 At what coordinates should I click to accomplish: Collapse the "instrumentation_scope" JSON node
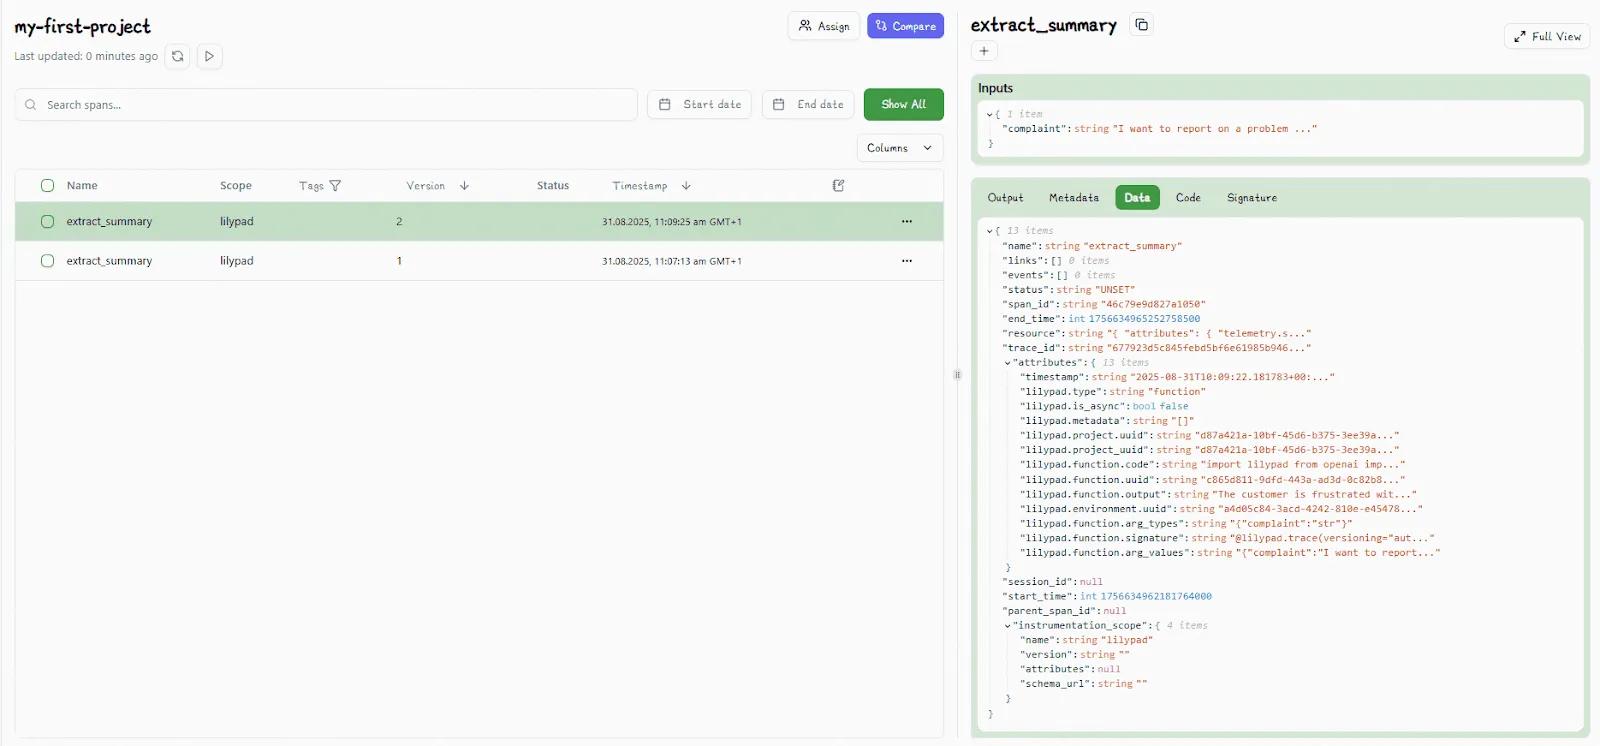pos(1008,626)
